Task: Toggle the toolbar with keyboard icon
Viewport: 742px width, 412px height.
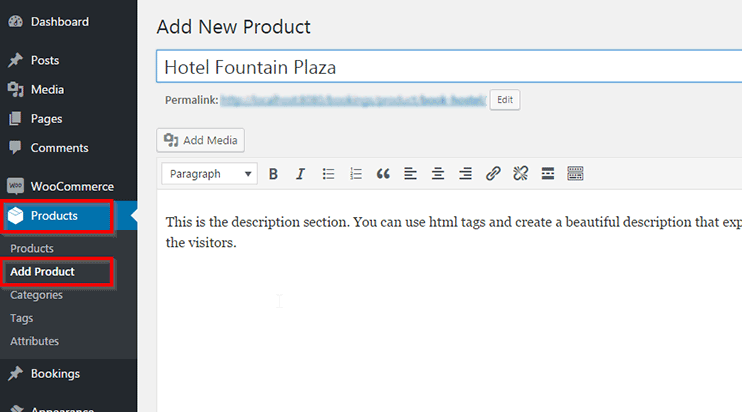Action: coord(575,174)
